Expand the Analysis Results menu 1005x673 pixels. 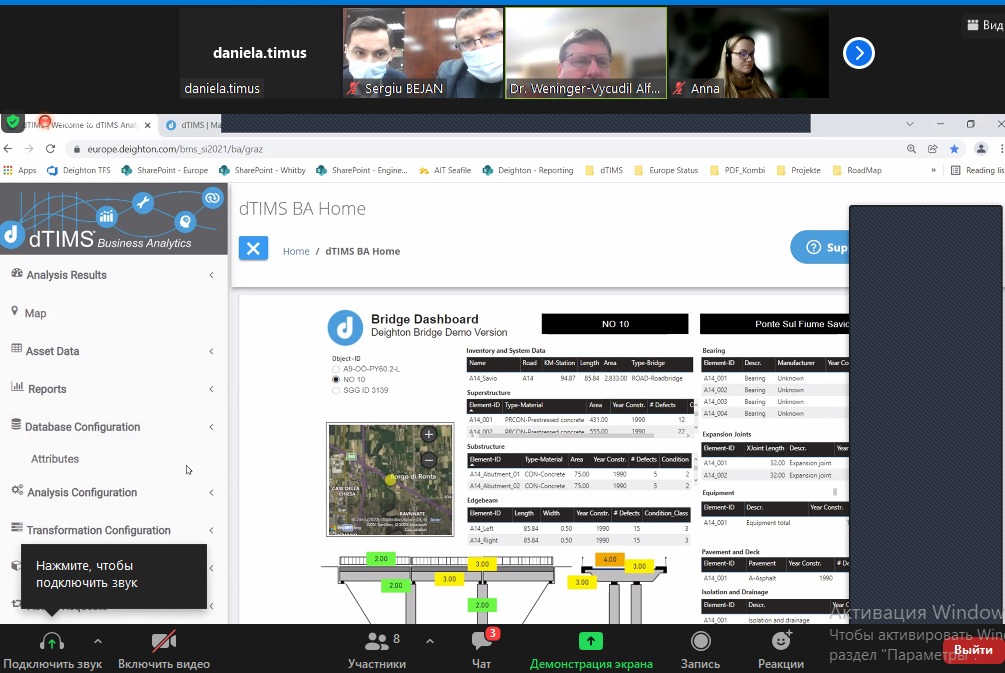67,275
